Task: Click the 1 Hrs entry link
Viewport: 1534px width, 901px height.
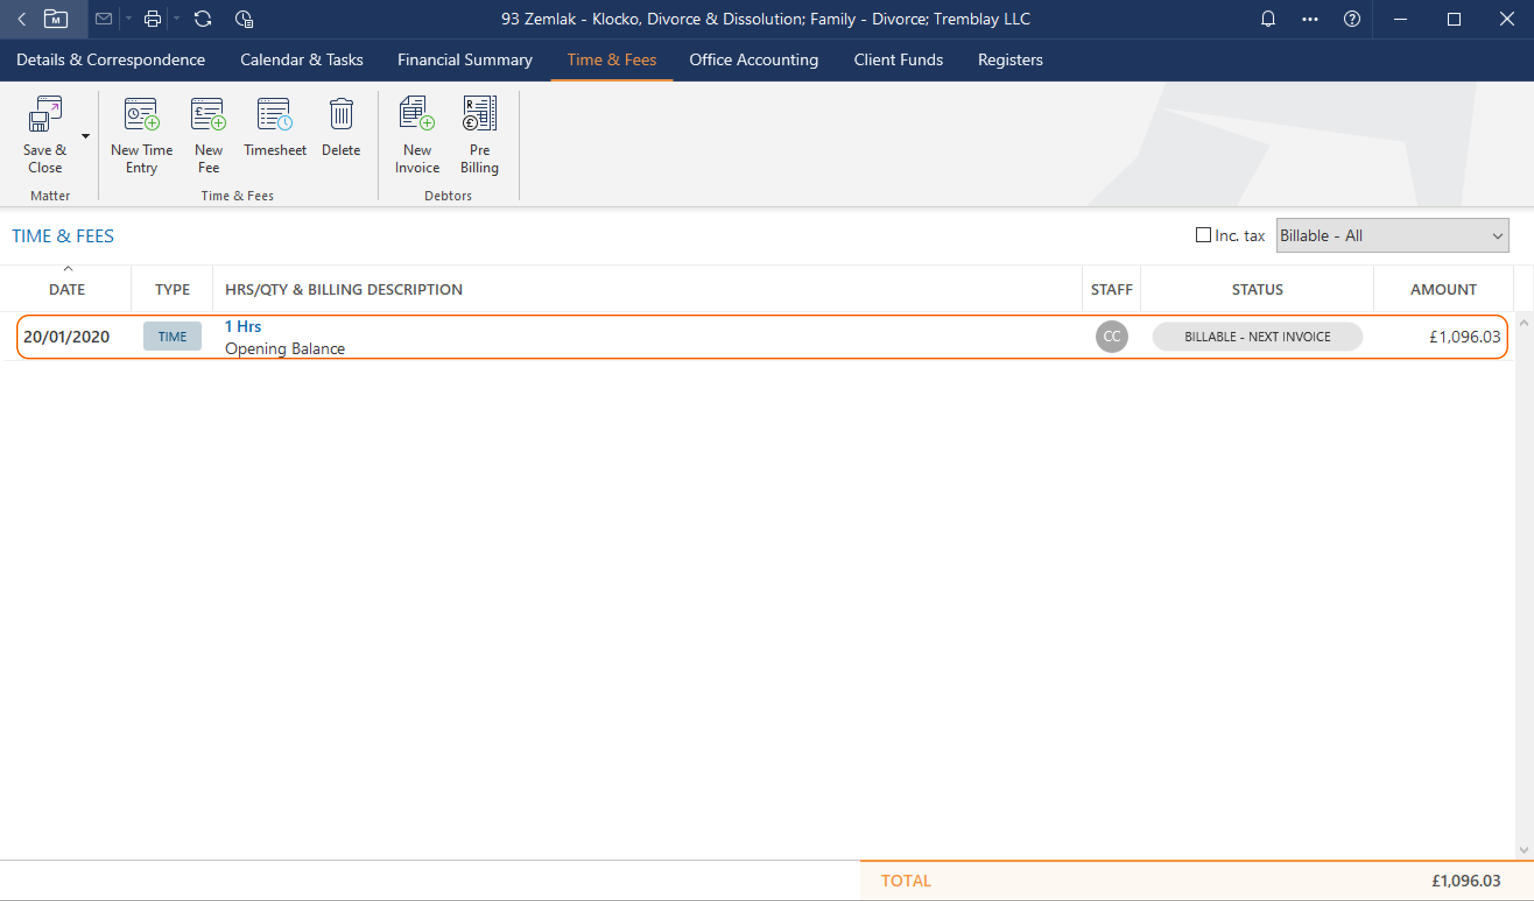Action: tap(243, 326)
